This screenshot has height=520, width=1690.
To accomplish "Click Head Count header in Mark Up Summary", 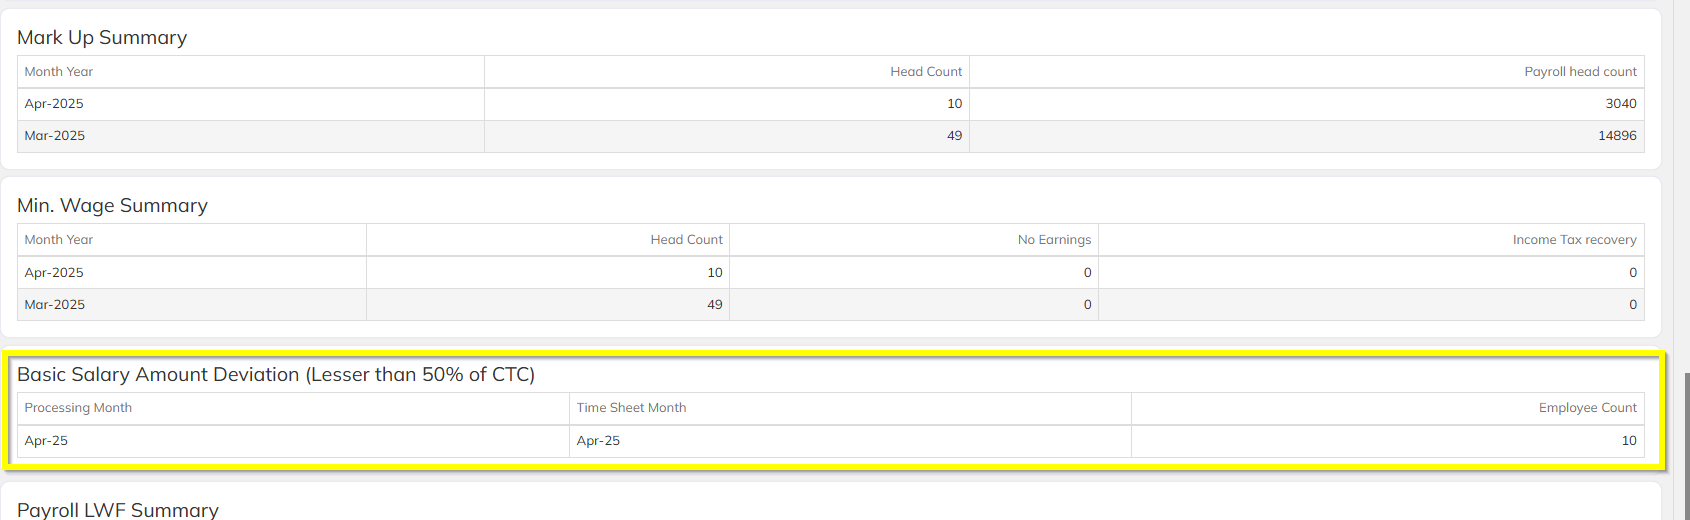I will pos(926,72).
